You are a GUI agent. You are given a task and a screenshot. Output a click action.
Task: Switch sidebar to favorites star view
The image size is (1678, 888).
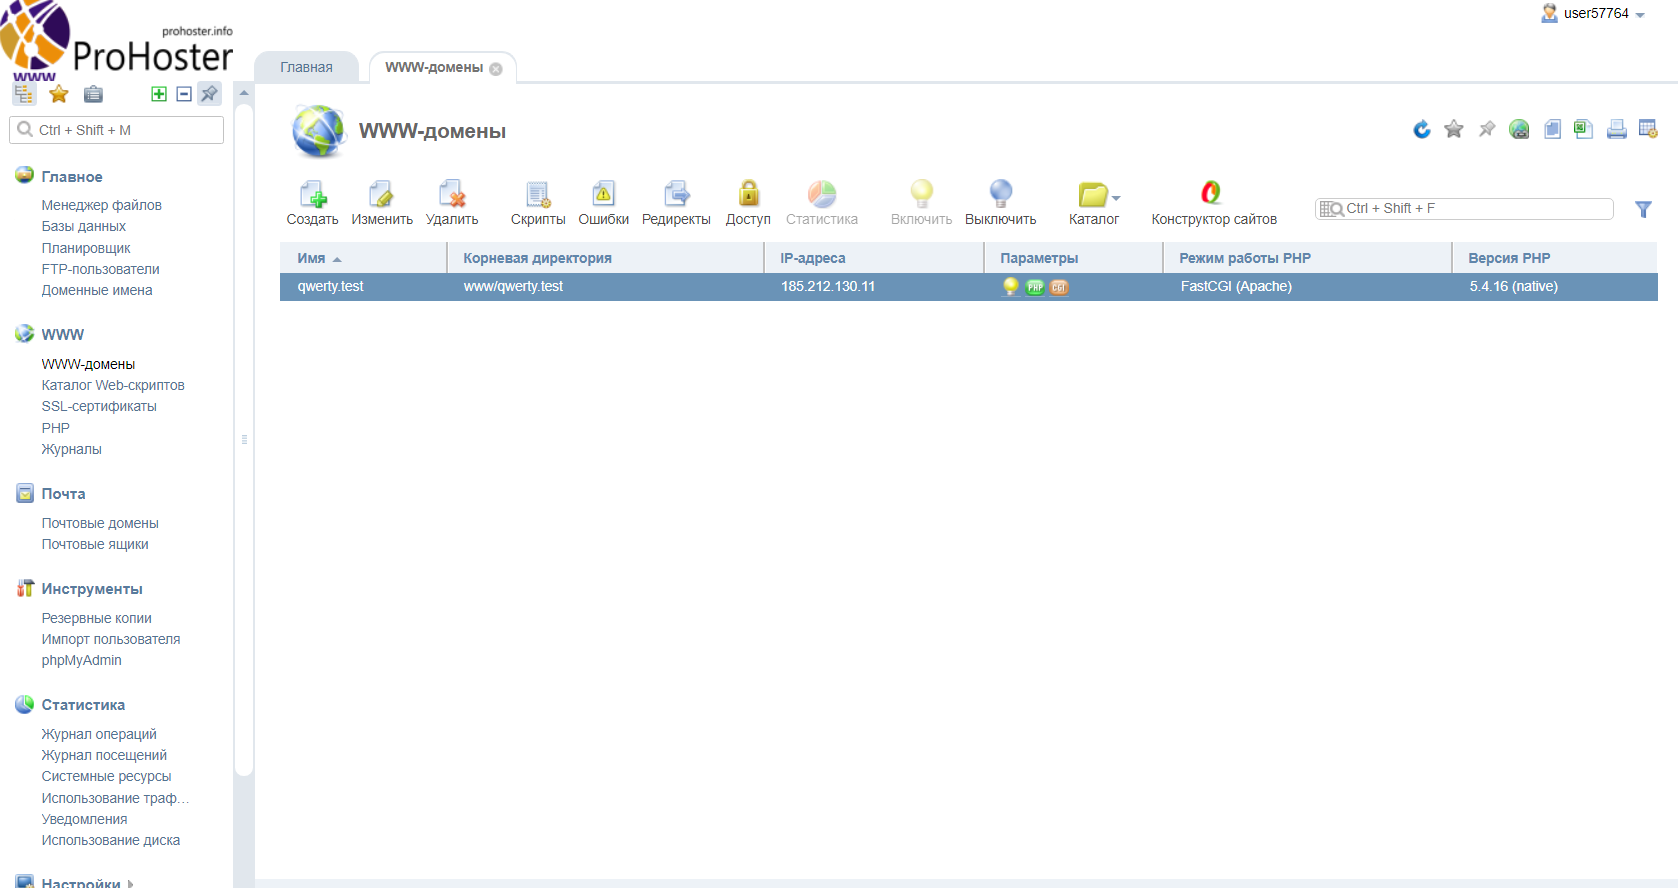[x=59, y=94]
